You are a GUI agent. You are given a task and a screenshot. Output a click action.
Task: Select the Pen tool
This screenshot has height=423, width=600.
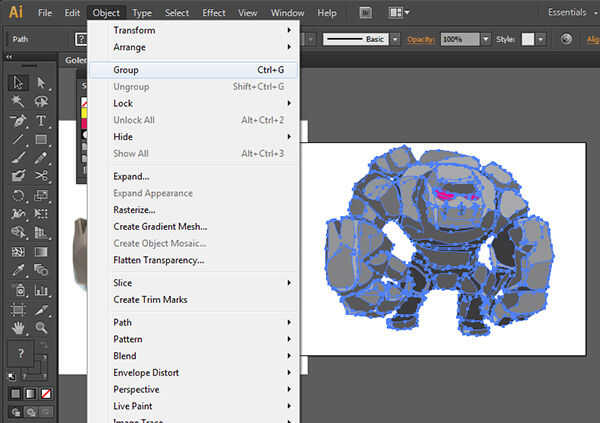[x=18, y=120]
